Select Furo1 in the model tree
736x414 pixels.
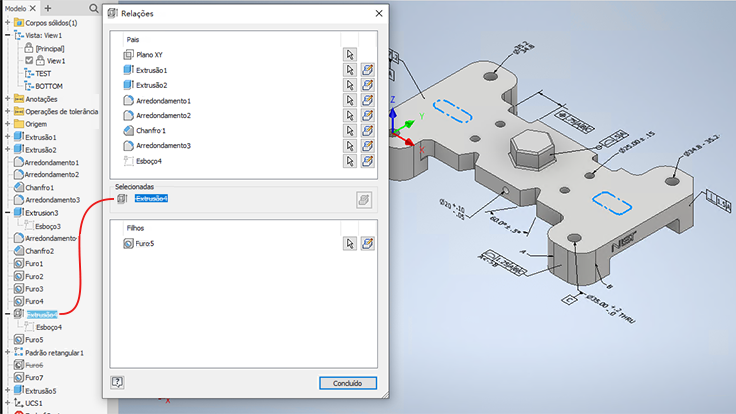point(34,264)
